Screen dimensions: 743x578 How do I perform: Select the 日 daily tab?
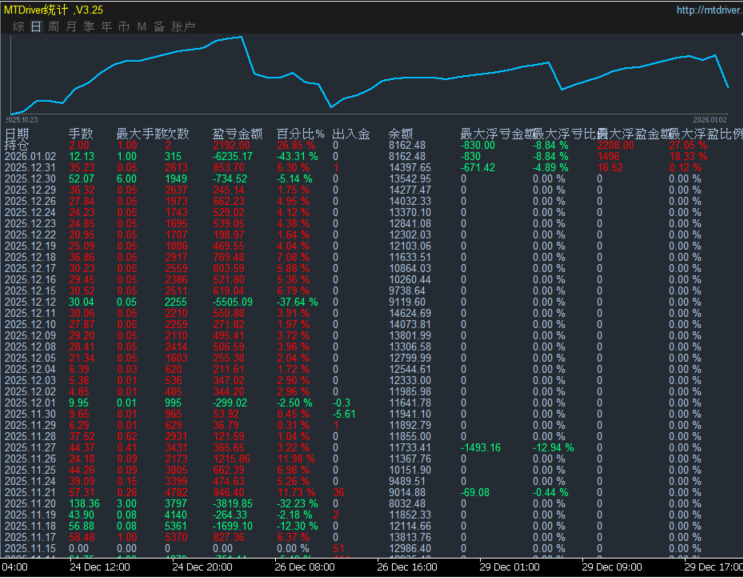coord(36,27)
